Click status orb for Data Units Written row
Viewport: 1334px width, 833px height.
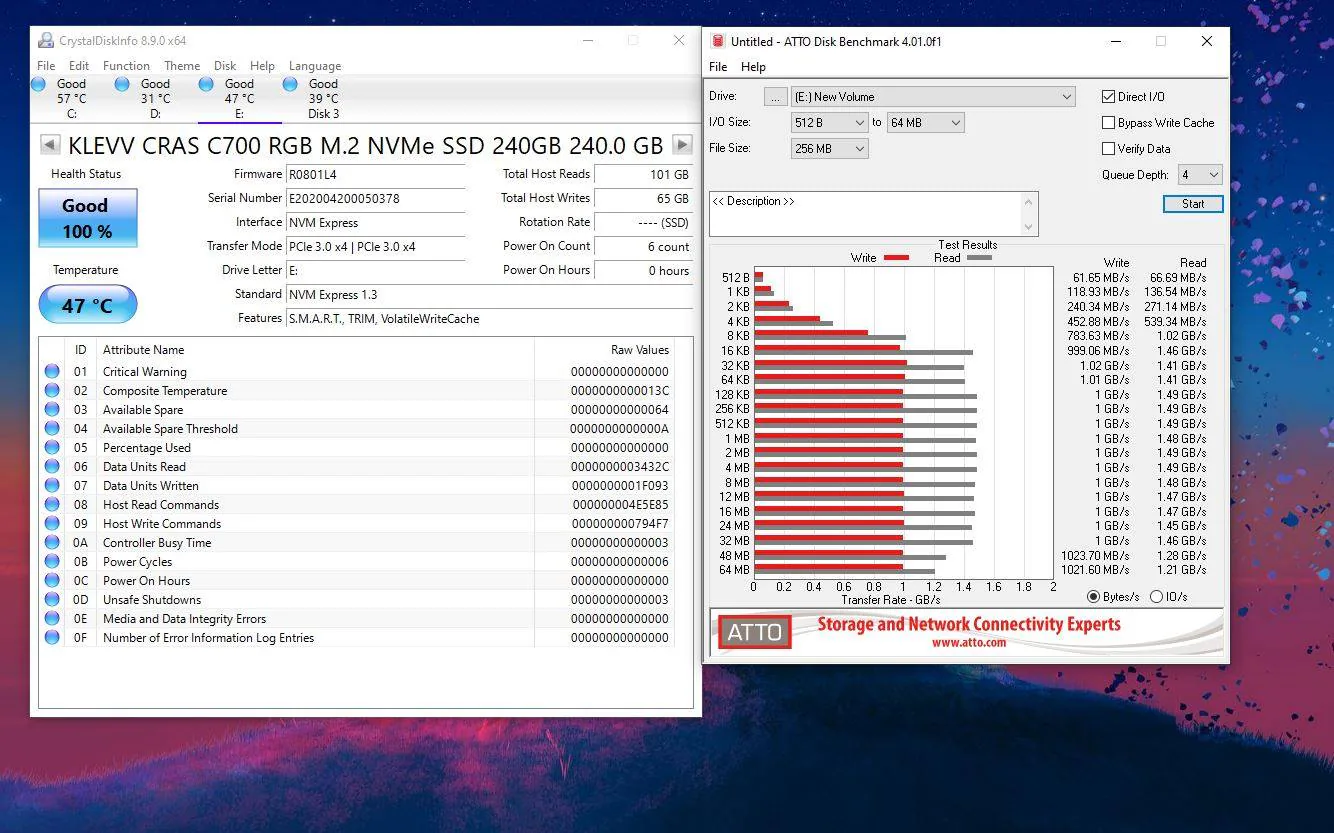52,486
